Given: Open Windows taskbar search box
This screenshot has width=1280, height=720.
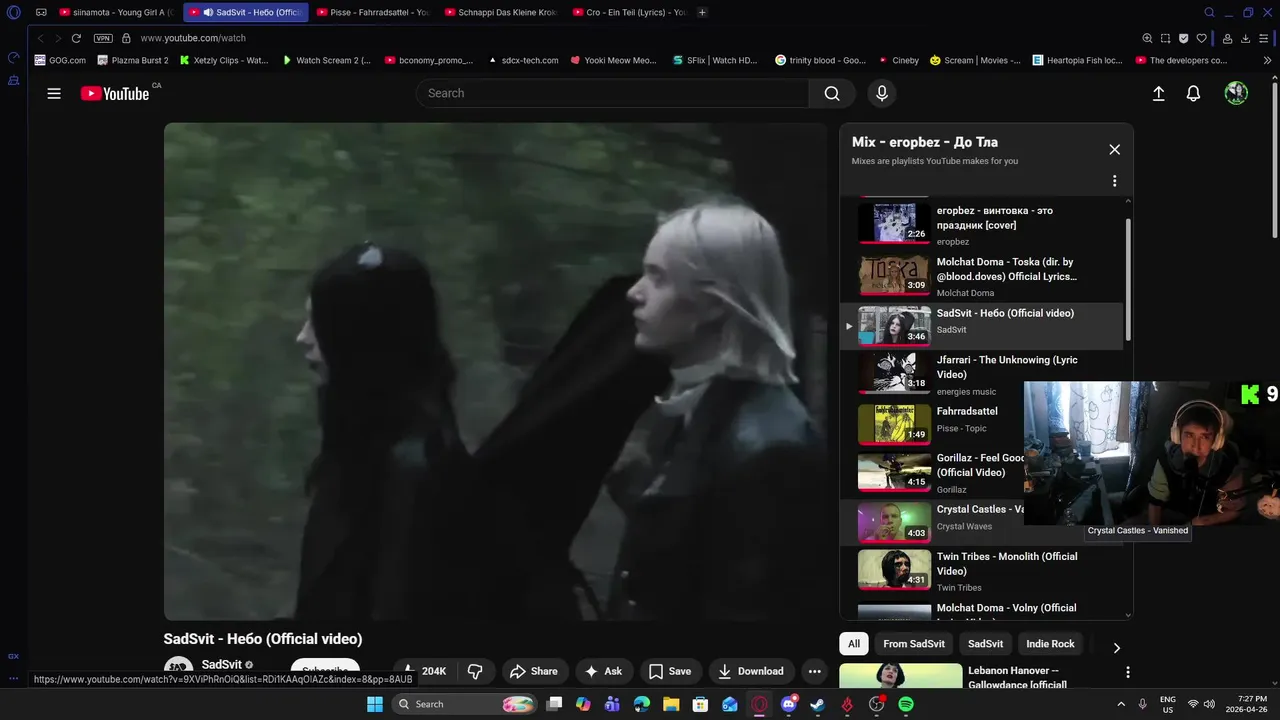Looking at the screenshot, I should 464,704.
